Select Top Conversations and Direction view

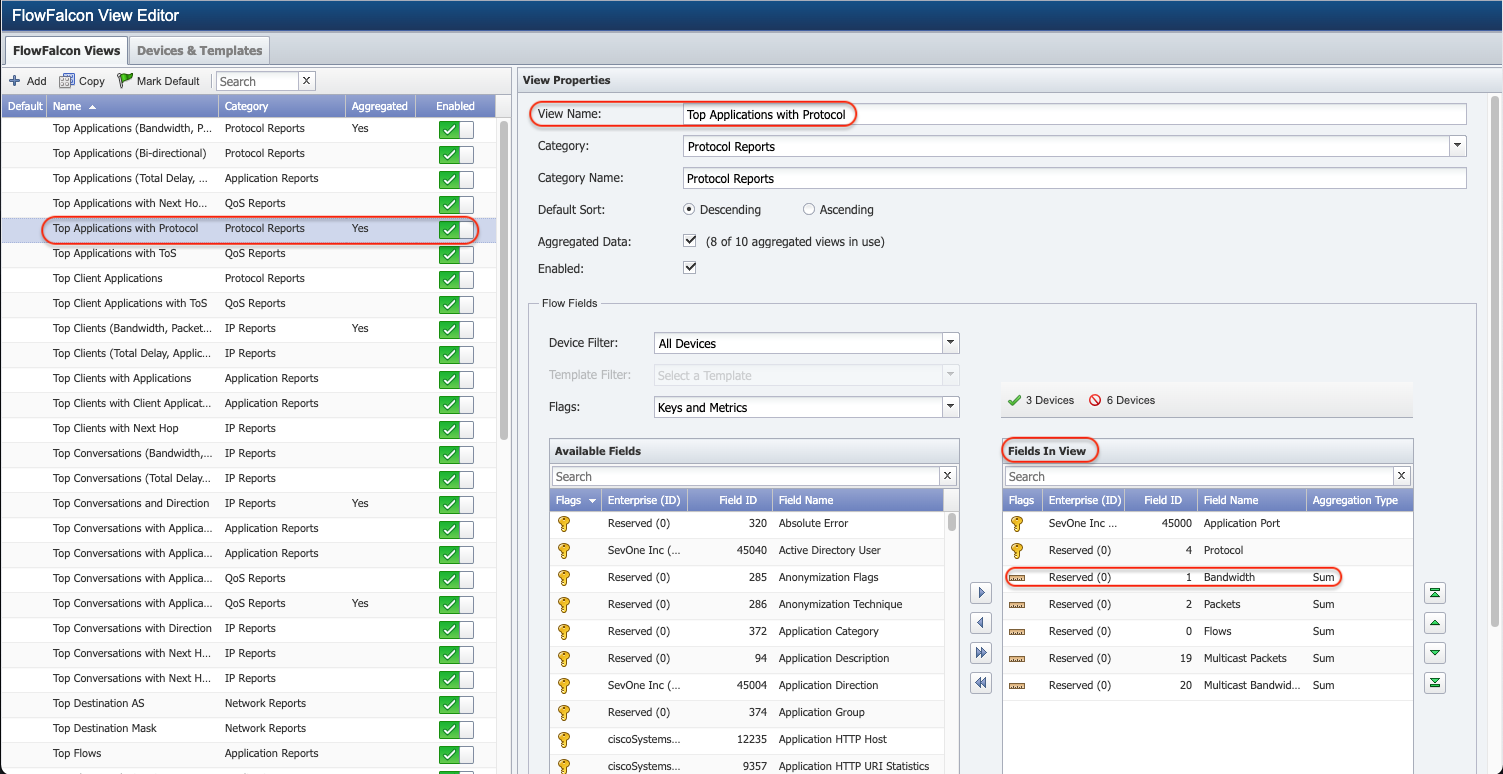click(248, 504)
